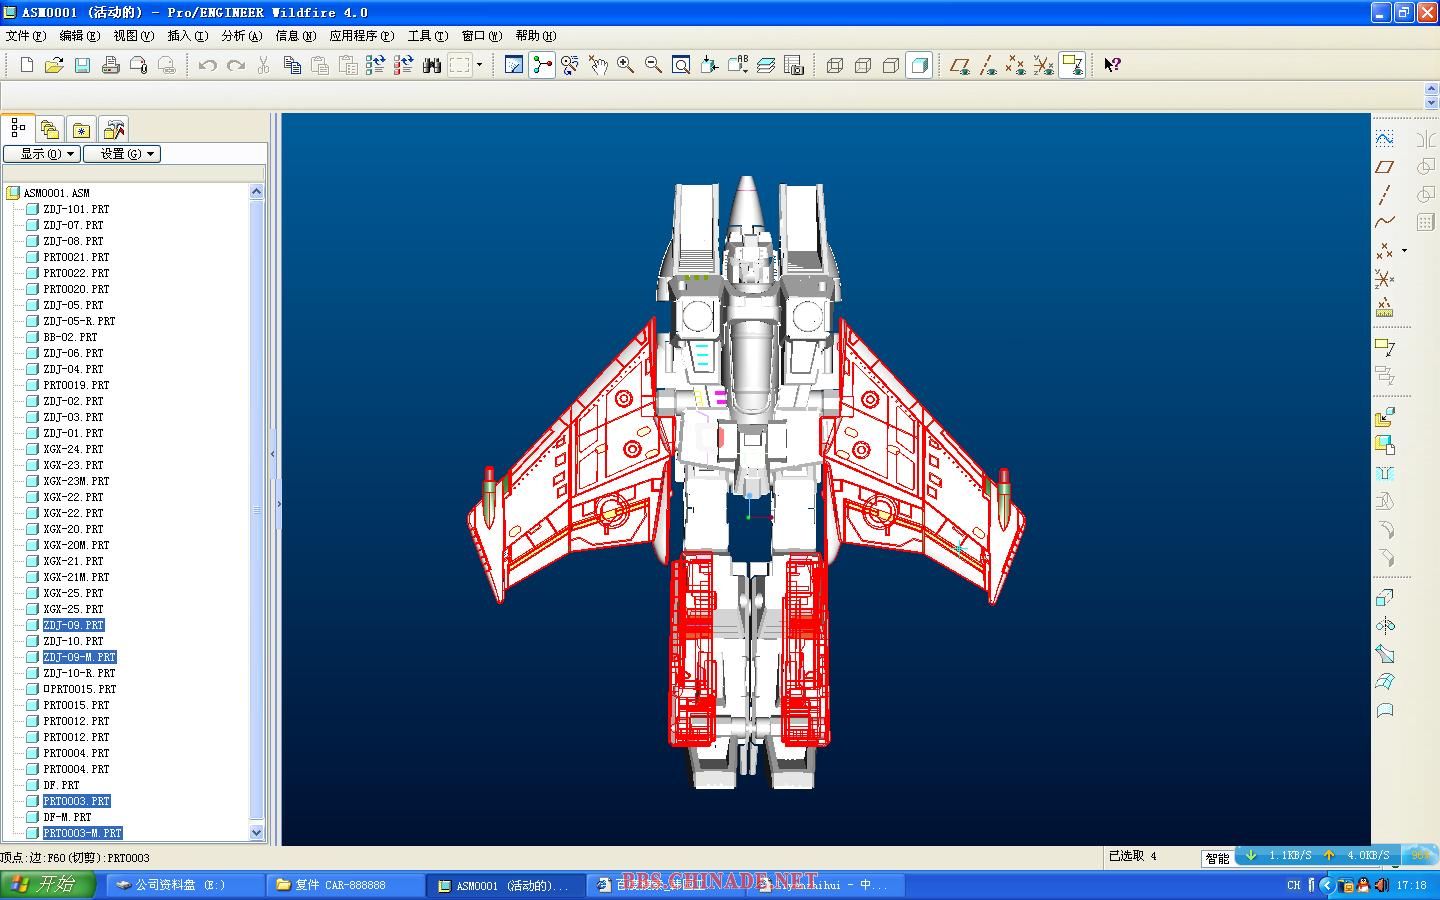1440x900 pixels.
Task: Open the 分析 menu
Action: [x=241, y=36]
